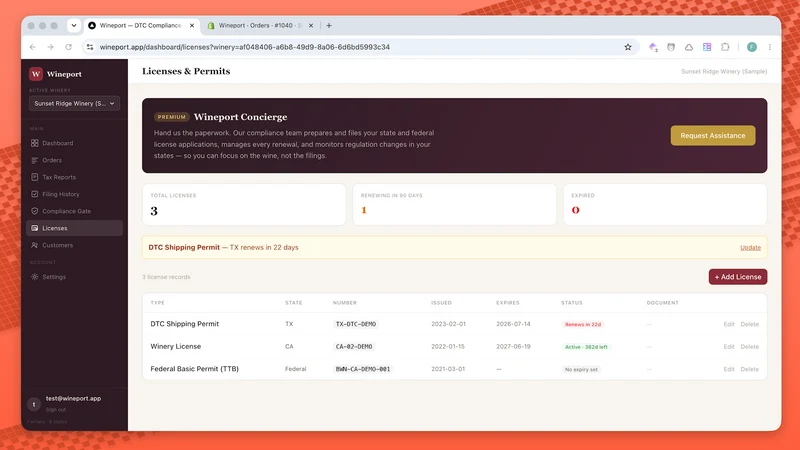Image resolution: width=800 pixels, height=450 pixels.
Task: Open browser extensions puzzle icon
Action: [x=725, y=47]
